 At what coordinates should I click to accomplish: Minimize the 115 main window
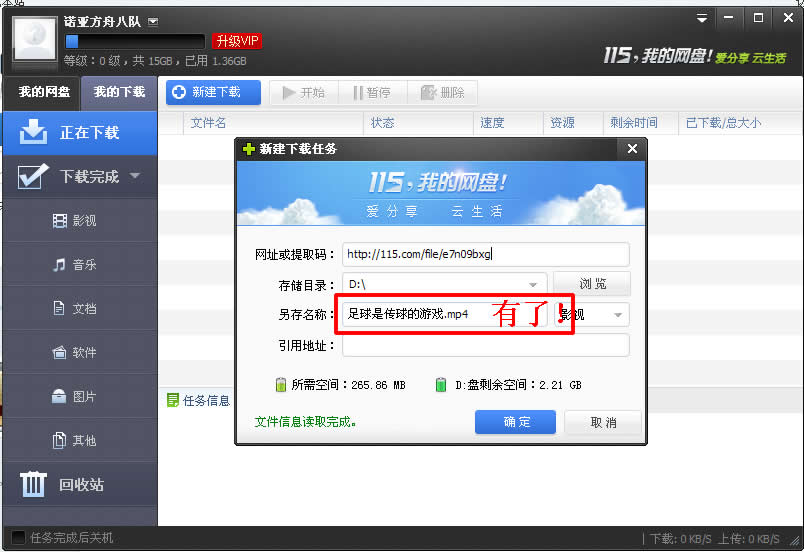point(728,18)
